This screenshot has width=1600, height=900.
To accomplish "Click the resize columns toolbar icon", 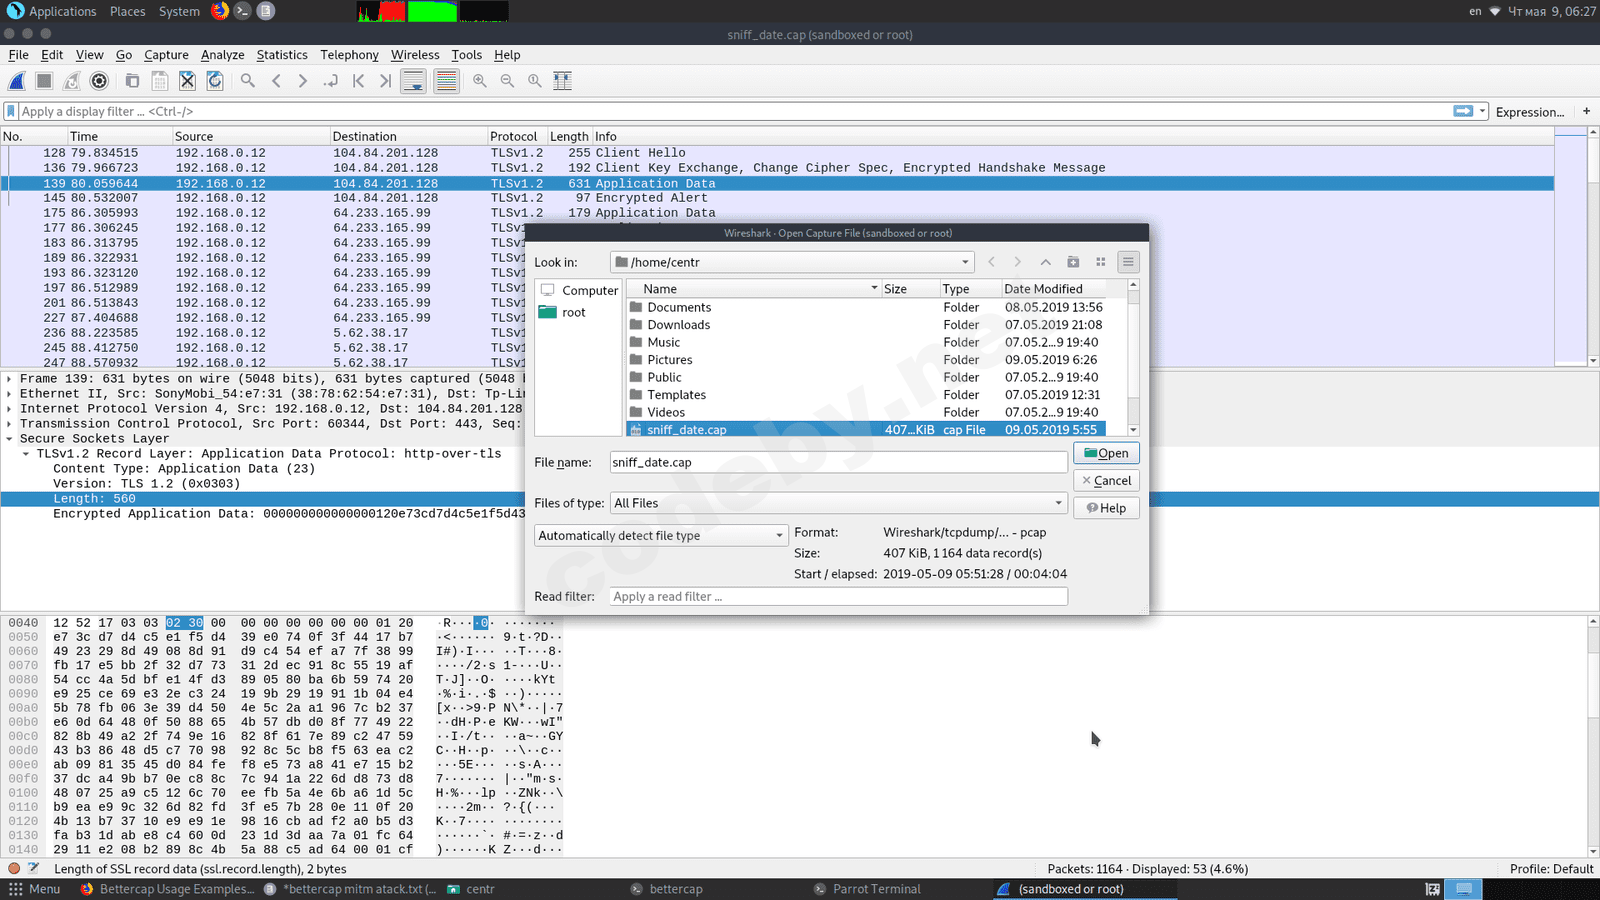I will coord(563,81).
